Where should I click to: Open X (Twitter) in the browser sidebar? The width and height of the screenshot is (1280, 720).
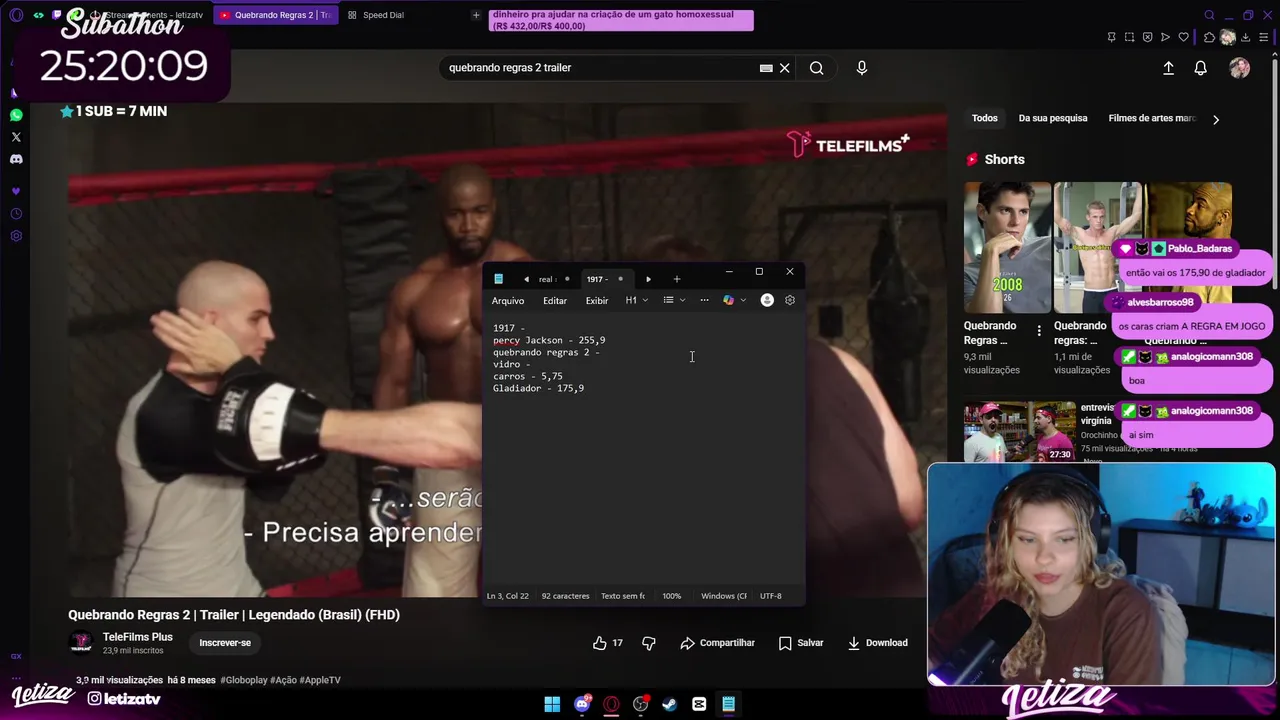coord(16,137)
